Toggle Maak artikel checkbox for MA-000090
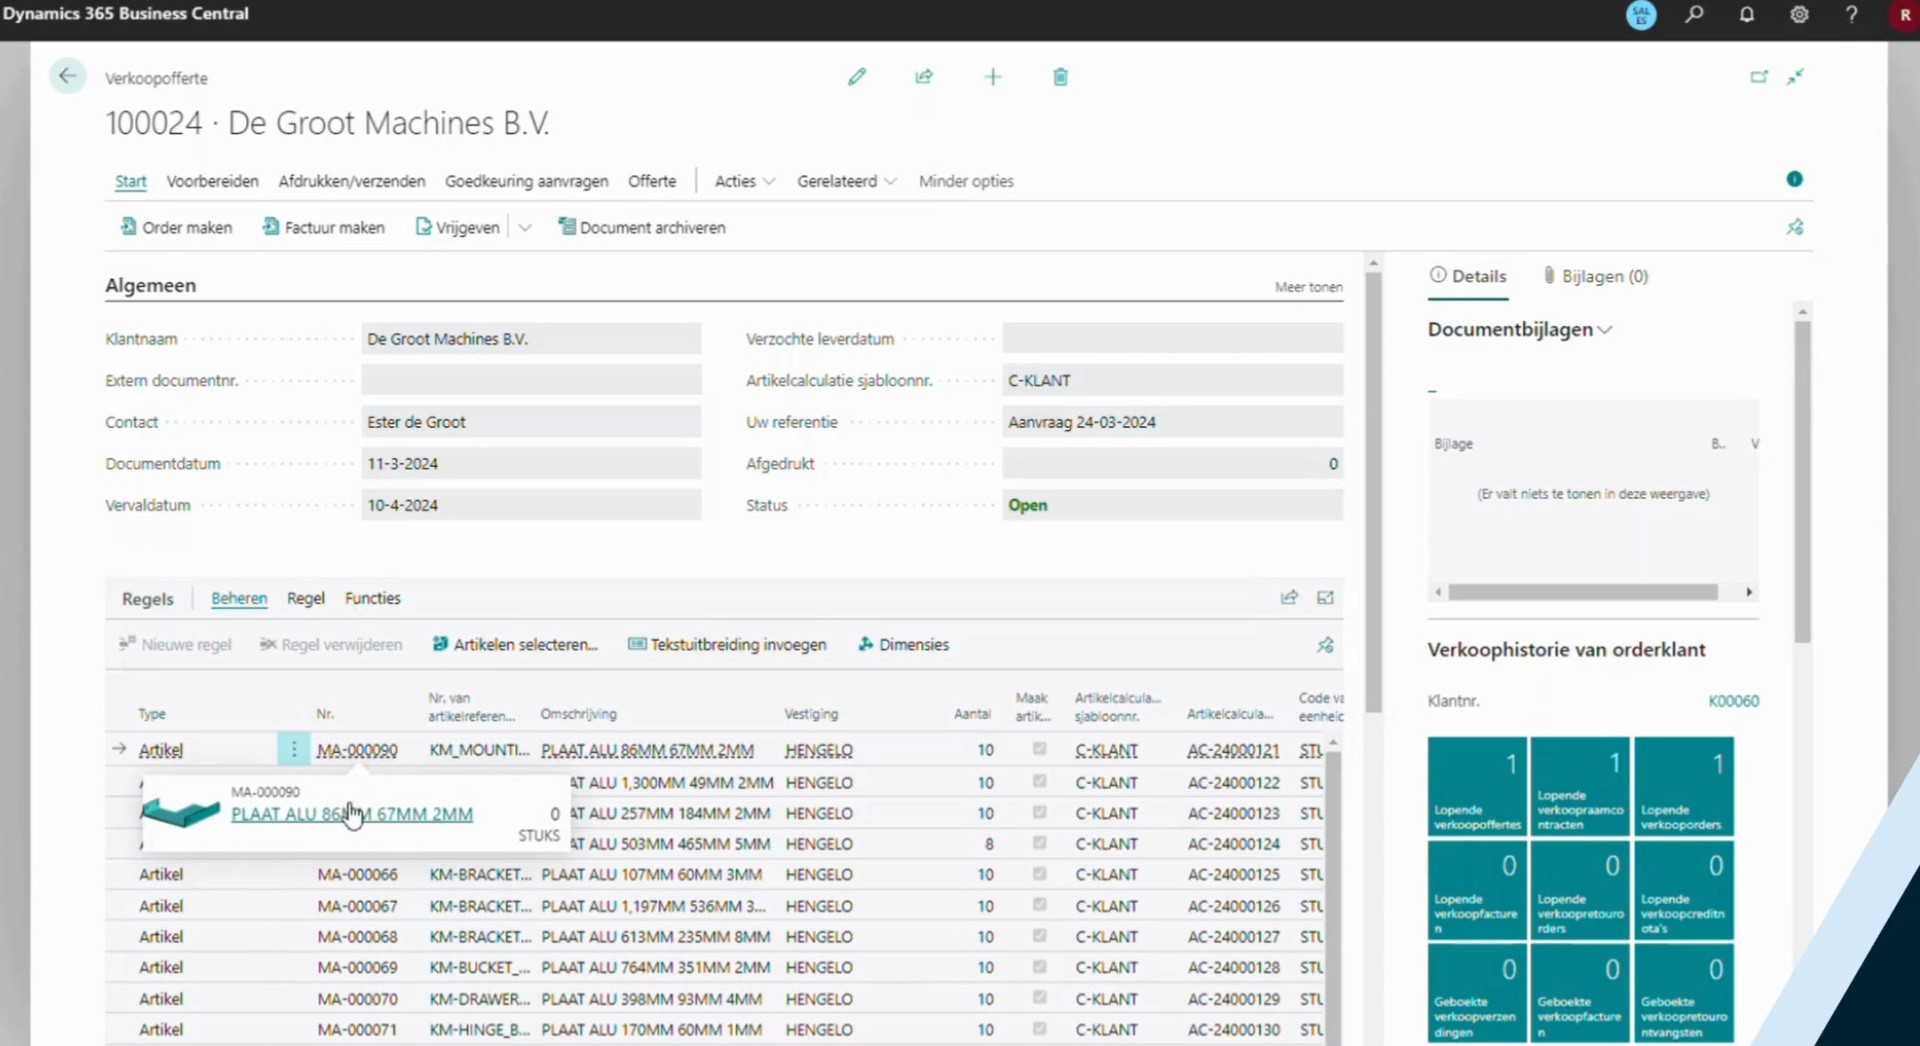This screenshot has width=1920, height=1046. [1039, 749]
